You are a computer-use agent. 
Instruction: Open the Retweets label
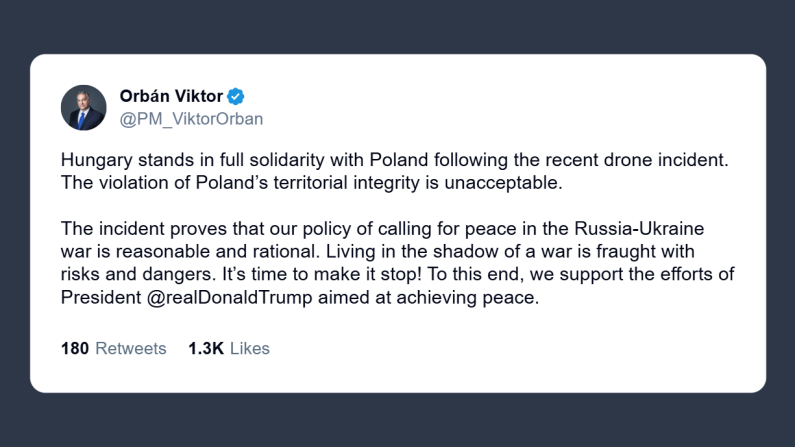tap(132, 349)
